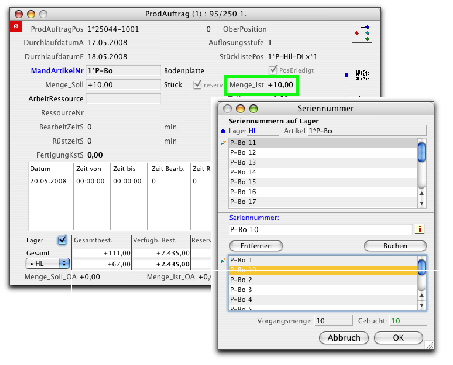Select serial P-Bo 4 in booked list
453x365 pixels.
323,299
